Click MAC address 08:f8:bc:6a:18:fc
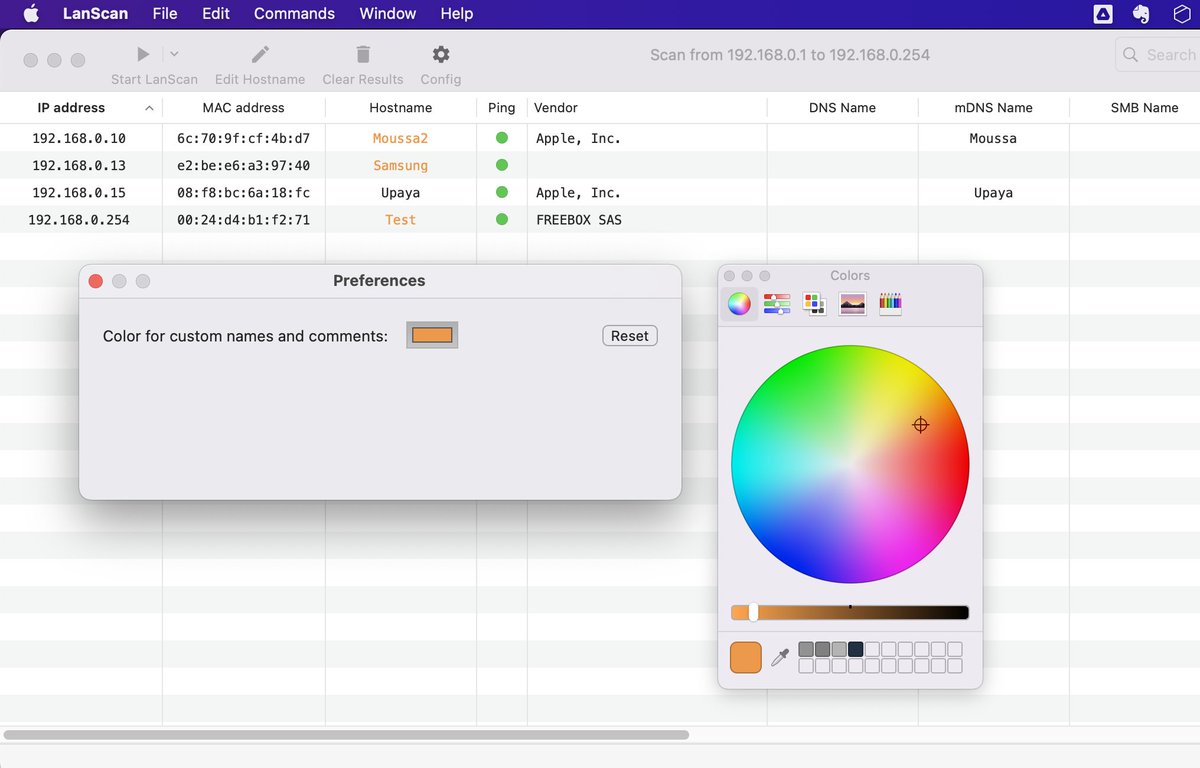Image resolution: width=1200 pixels, height=768 pixels. (x=243, y=192)
